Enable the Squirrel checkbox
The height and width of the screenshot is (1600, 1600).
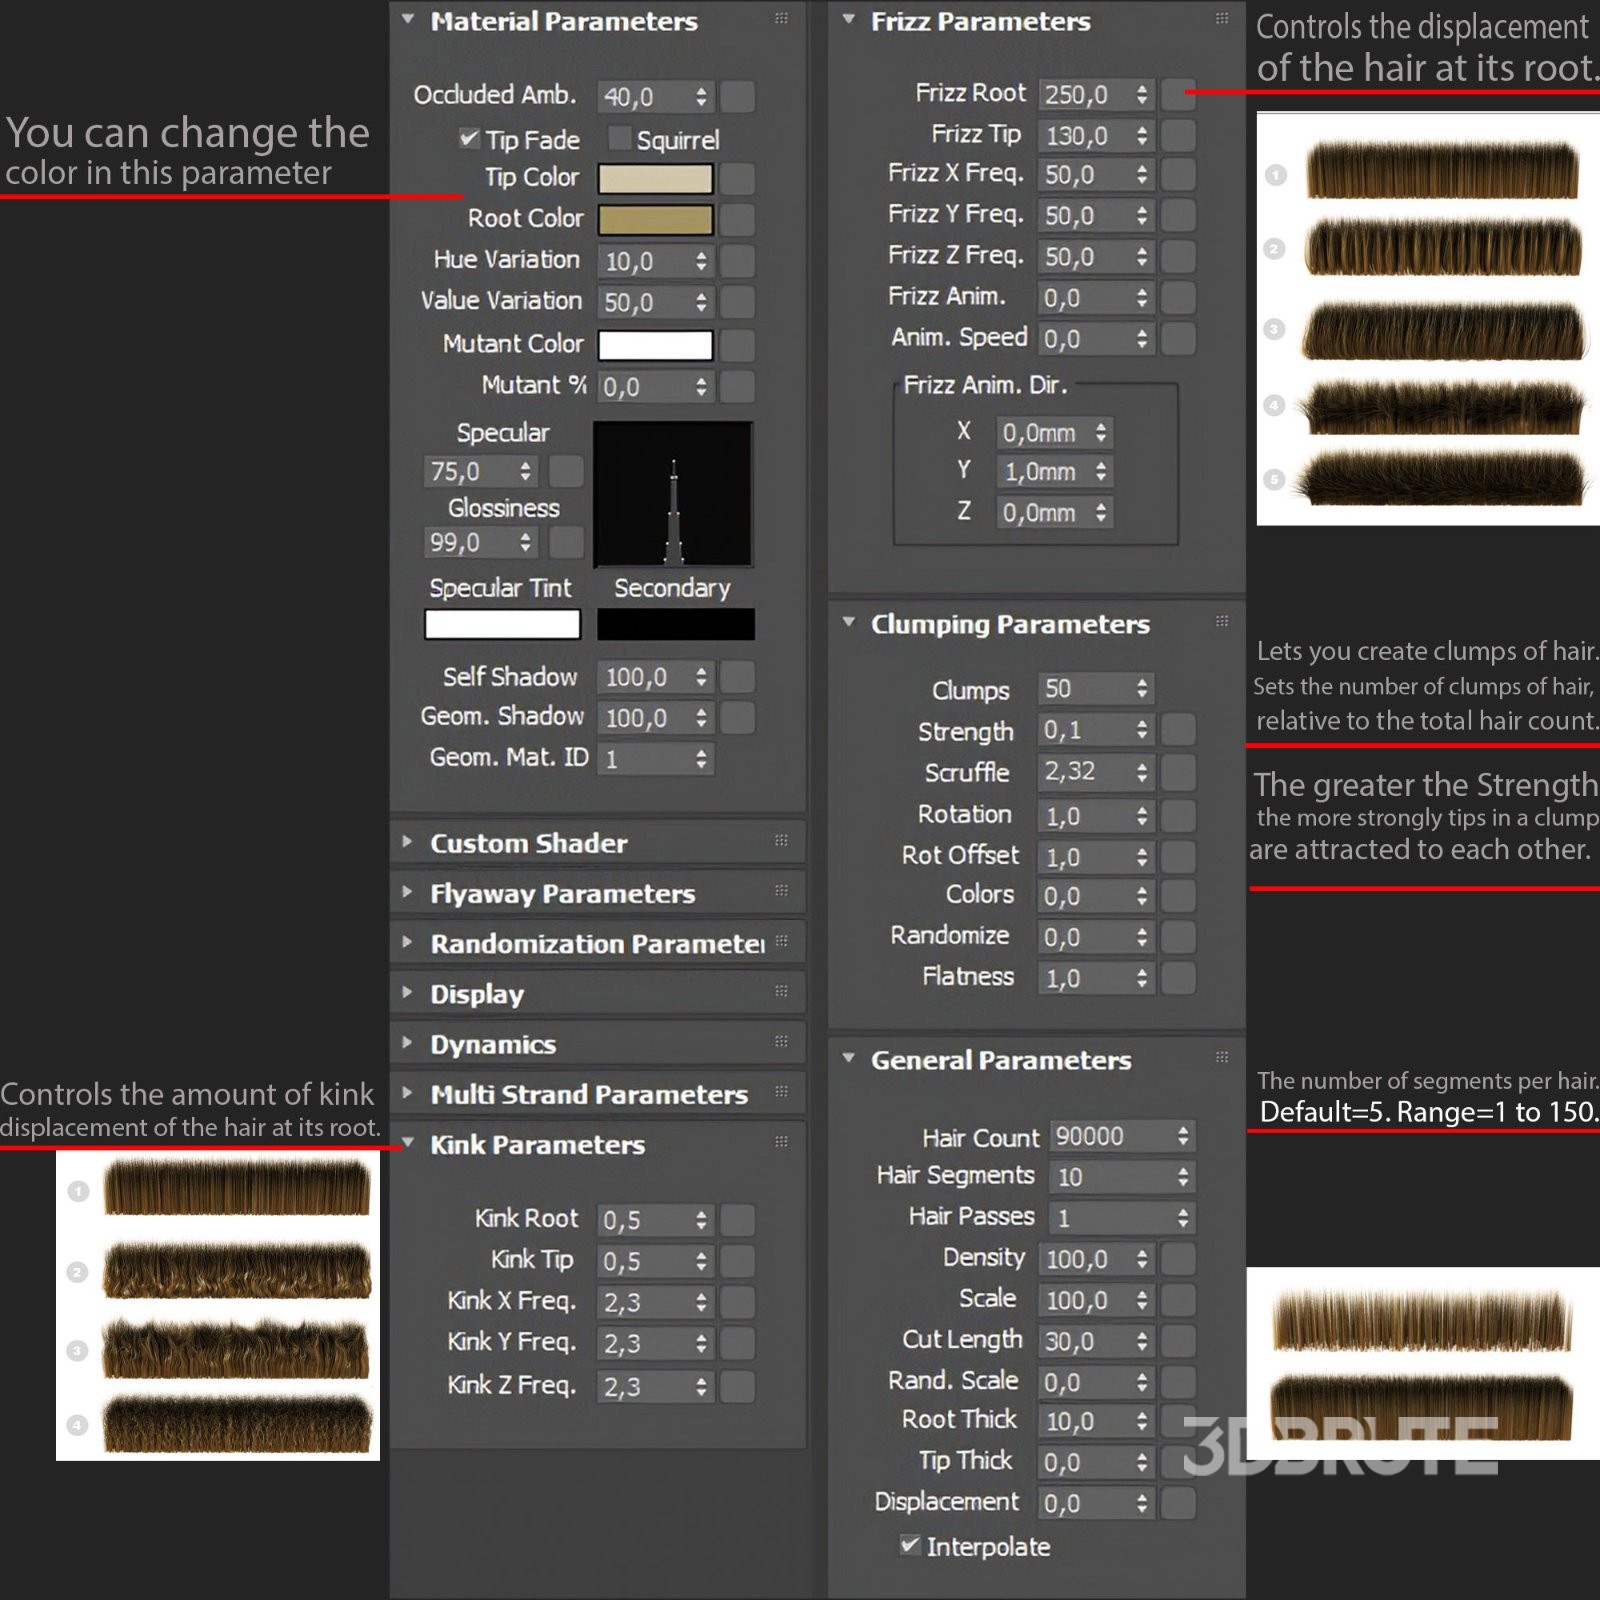tap(620, 139)
